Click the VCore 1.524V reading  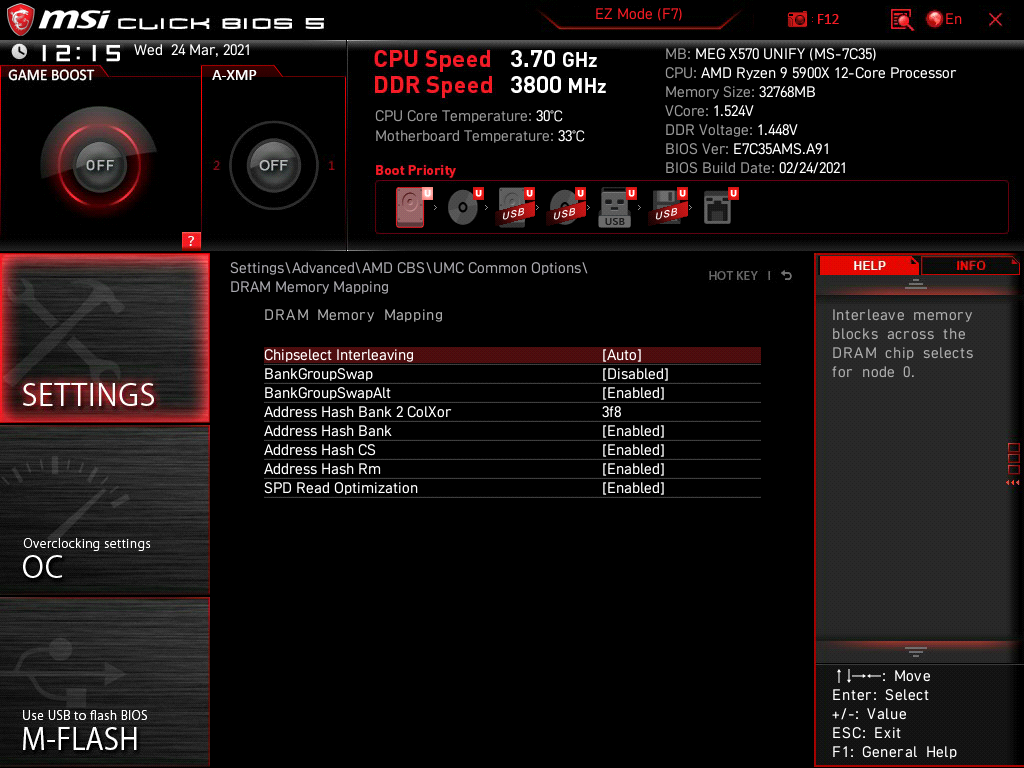709,111
